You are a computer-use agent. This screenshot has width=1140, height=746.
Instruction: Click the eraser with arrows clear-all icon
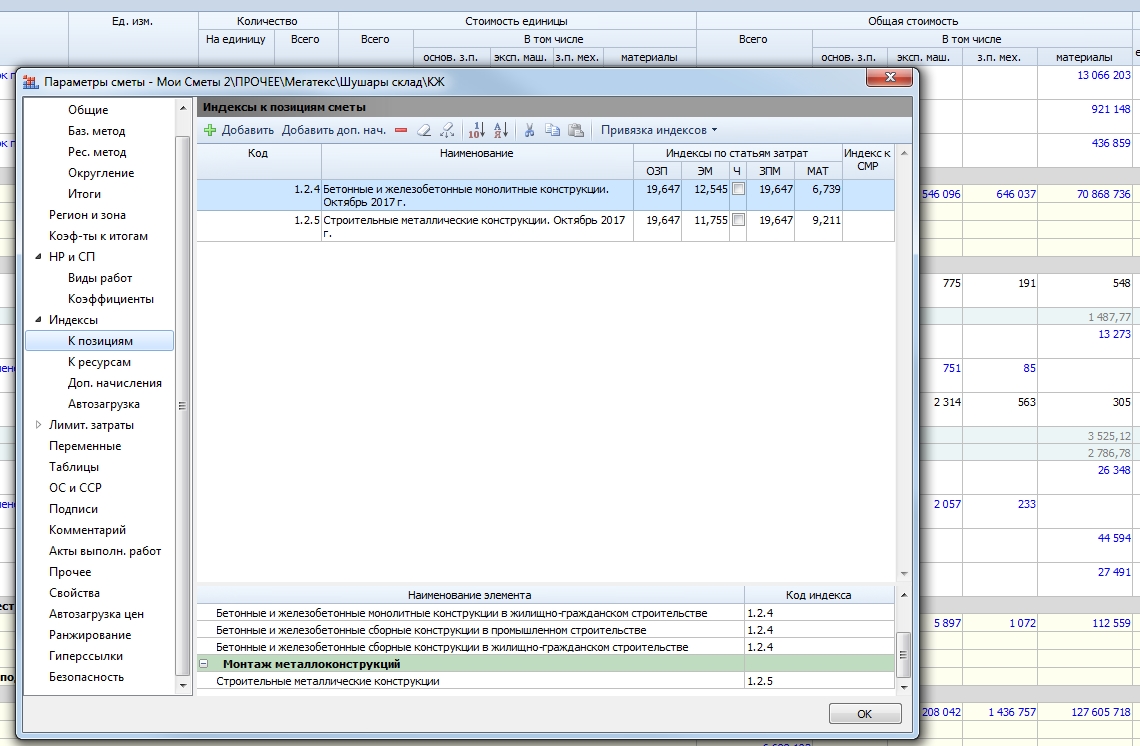(447, 130)
